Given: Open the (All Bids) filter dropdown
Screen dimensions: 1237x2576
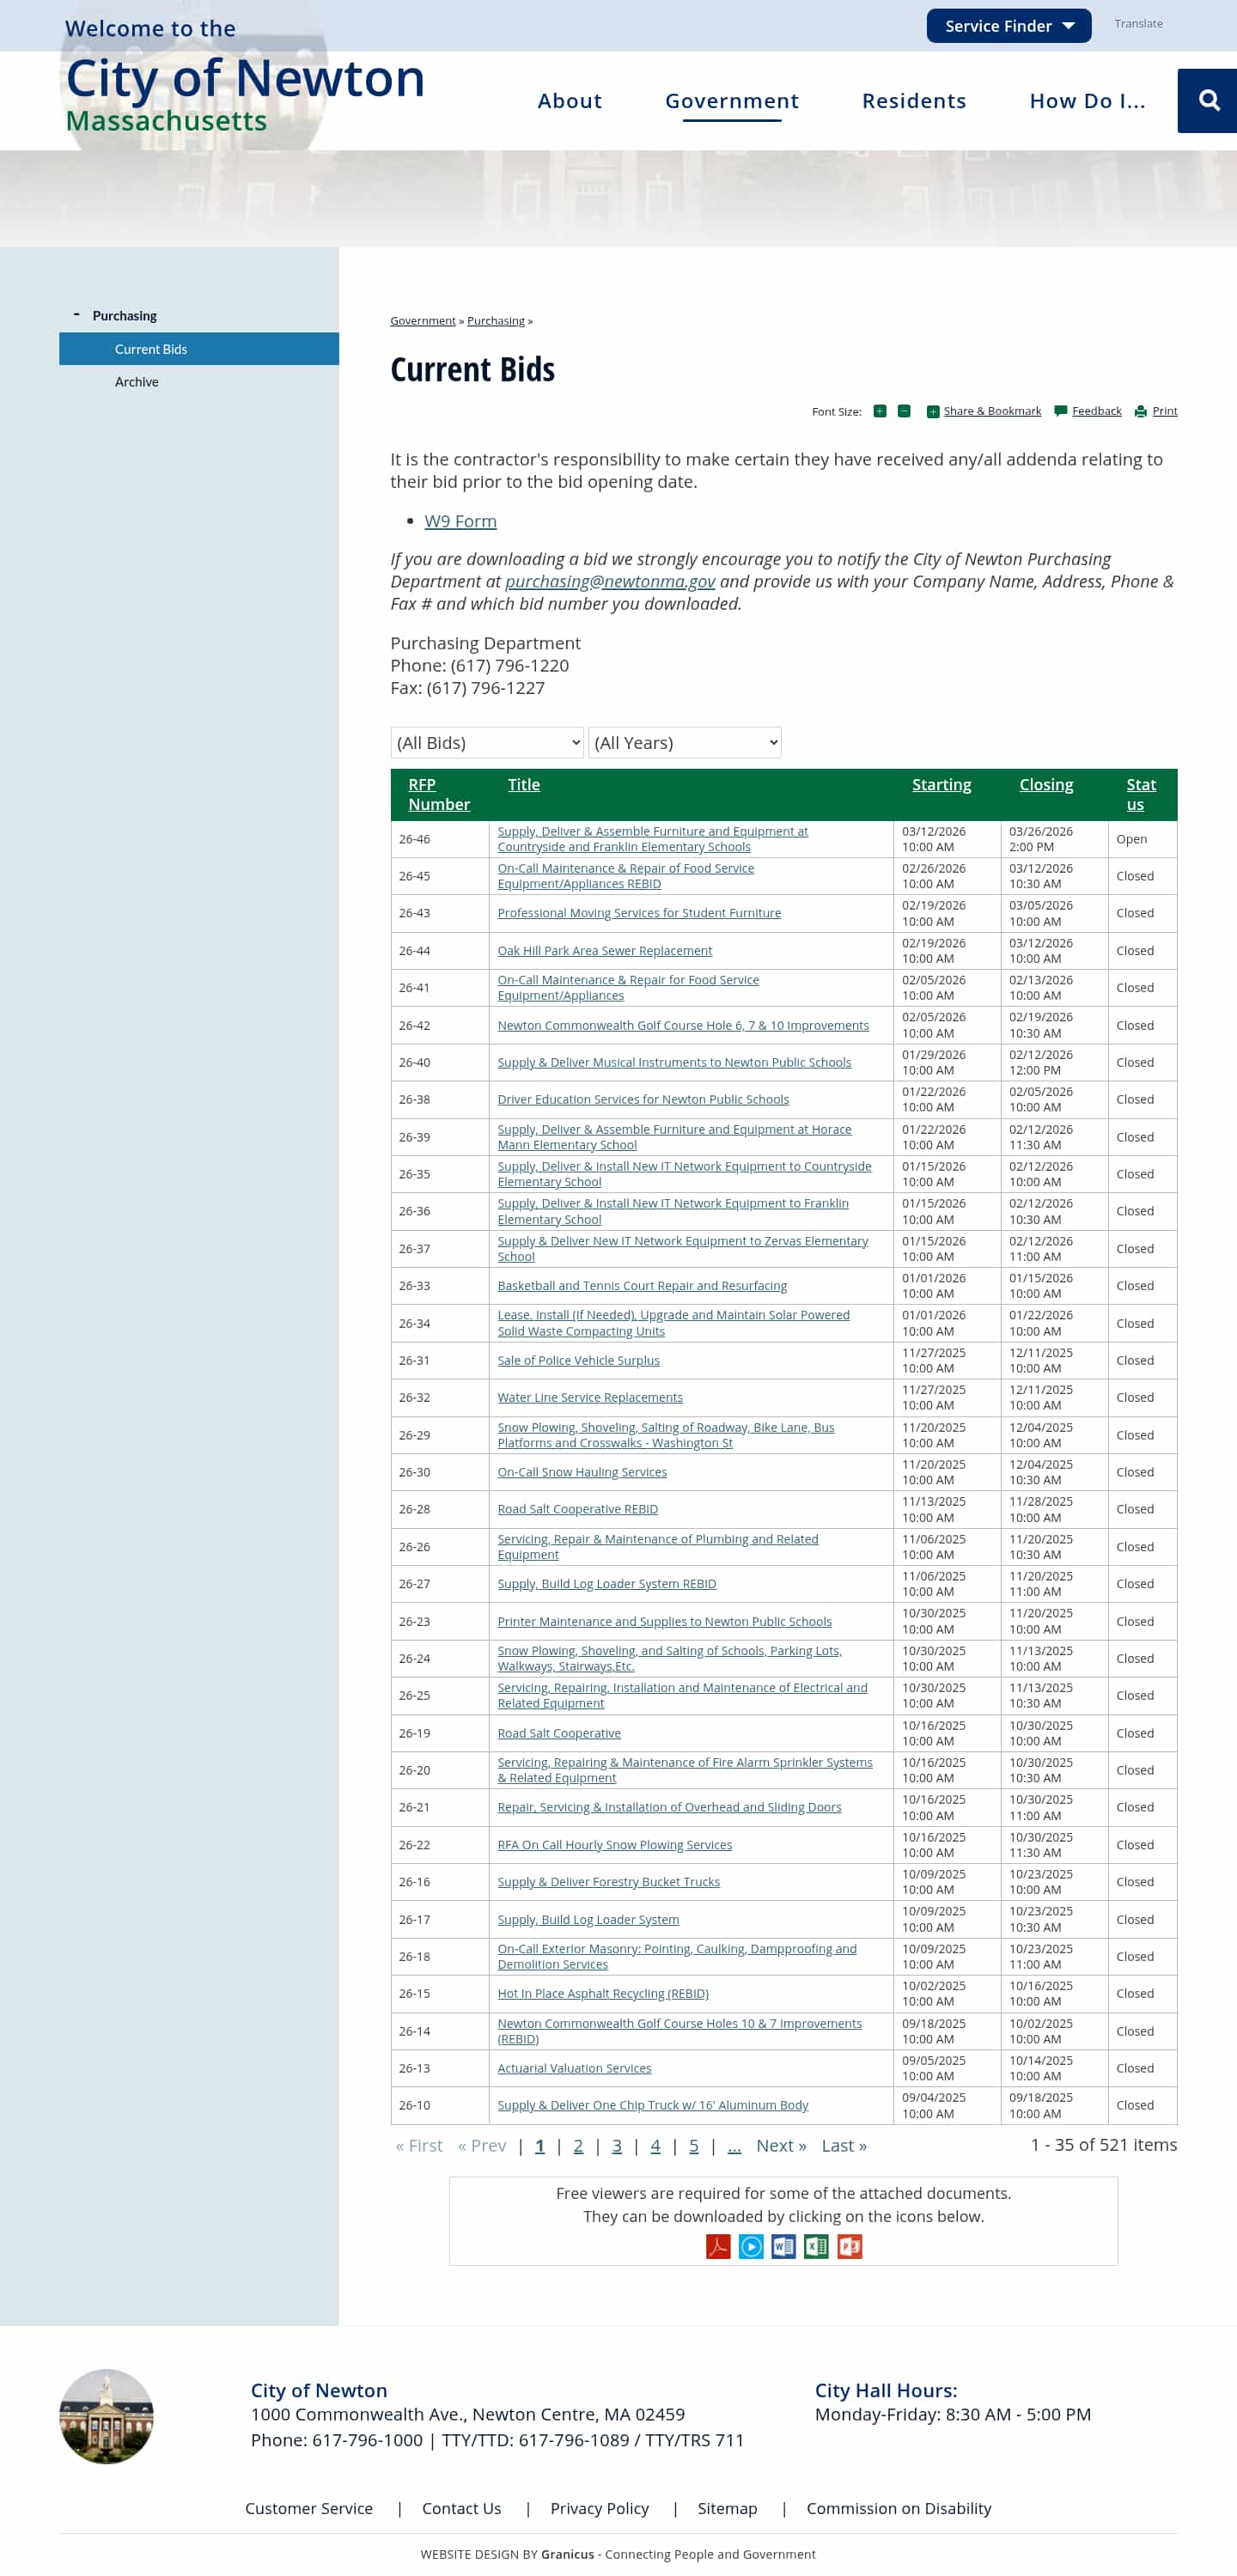Looking at the screenshot, I should point(487,742).
